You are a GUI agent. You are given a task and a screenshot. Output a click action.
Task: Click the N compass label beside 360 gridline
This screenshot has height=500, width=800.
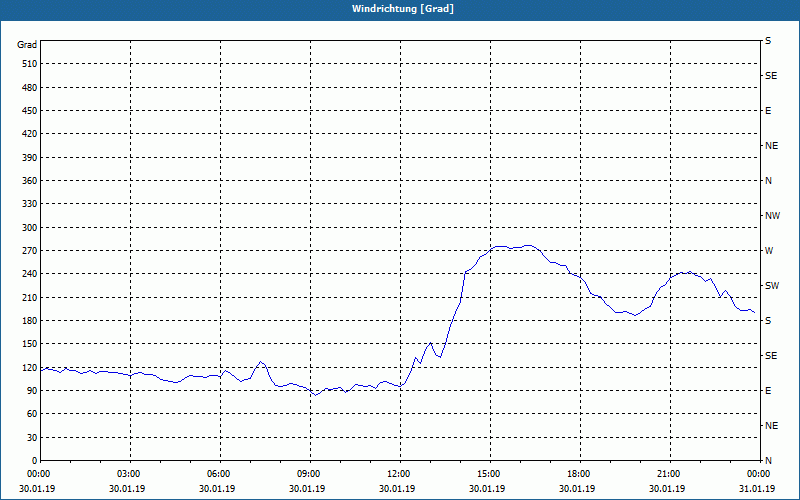pyautogui.click(x=768, y=181)
